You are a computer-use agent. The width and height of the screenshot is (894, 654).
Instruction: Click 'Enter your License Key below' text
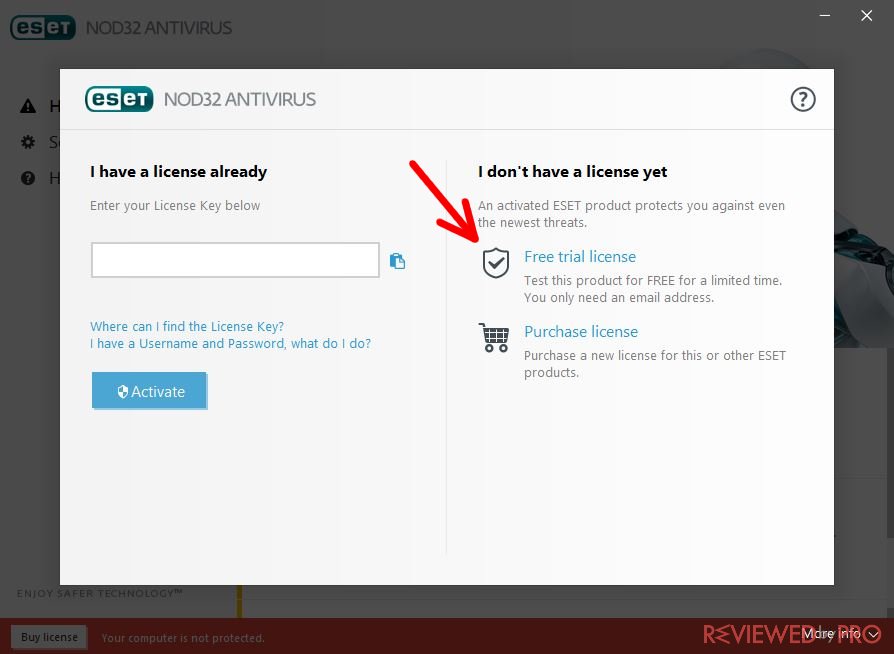(x=175, y=206)
